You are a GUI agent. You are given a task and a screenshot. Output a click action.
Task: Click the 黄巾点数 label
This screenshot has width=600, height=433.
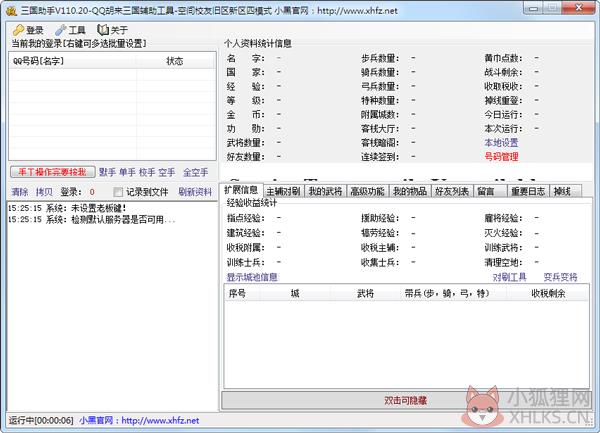503,58
